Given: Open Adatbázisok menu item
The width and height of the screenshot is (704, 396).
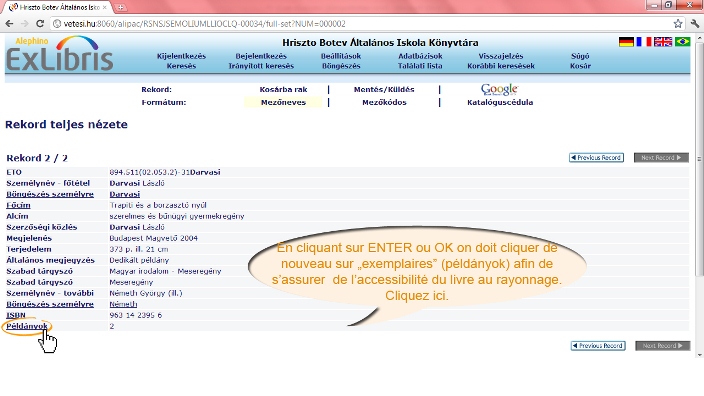Looking at the screenshot, I should pos(420,56).
